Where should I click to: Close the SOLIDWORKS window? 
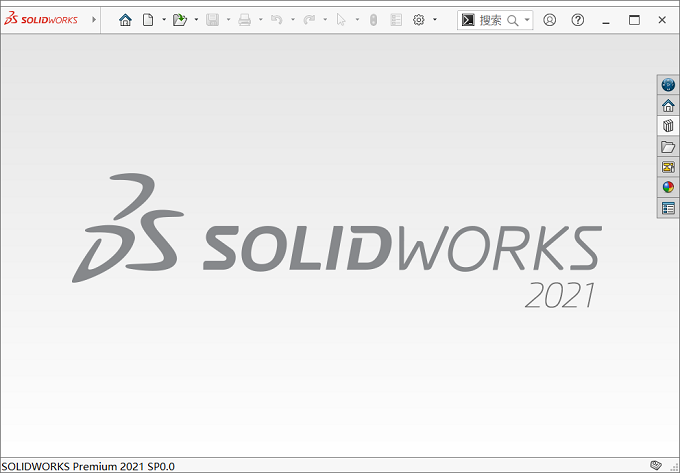pos(662,20)
